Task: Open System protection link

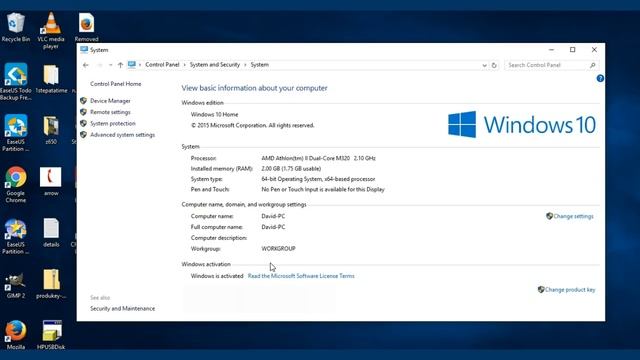Action: click(x=113, y=123)
